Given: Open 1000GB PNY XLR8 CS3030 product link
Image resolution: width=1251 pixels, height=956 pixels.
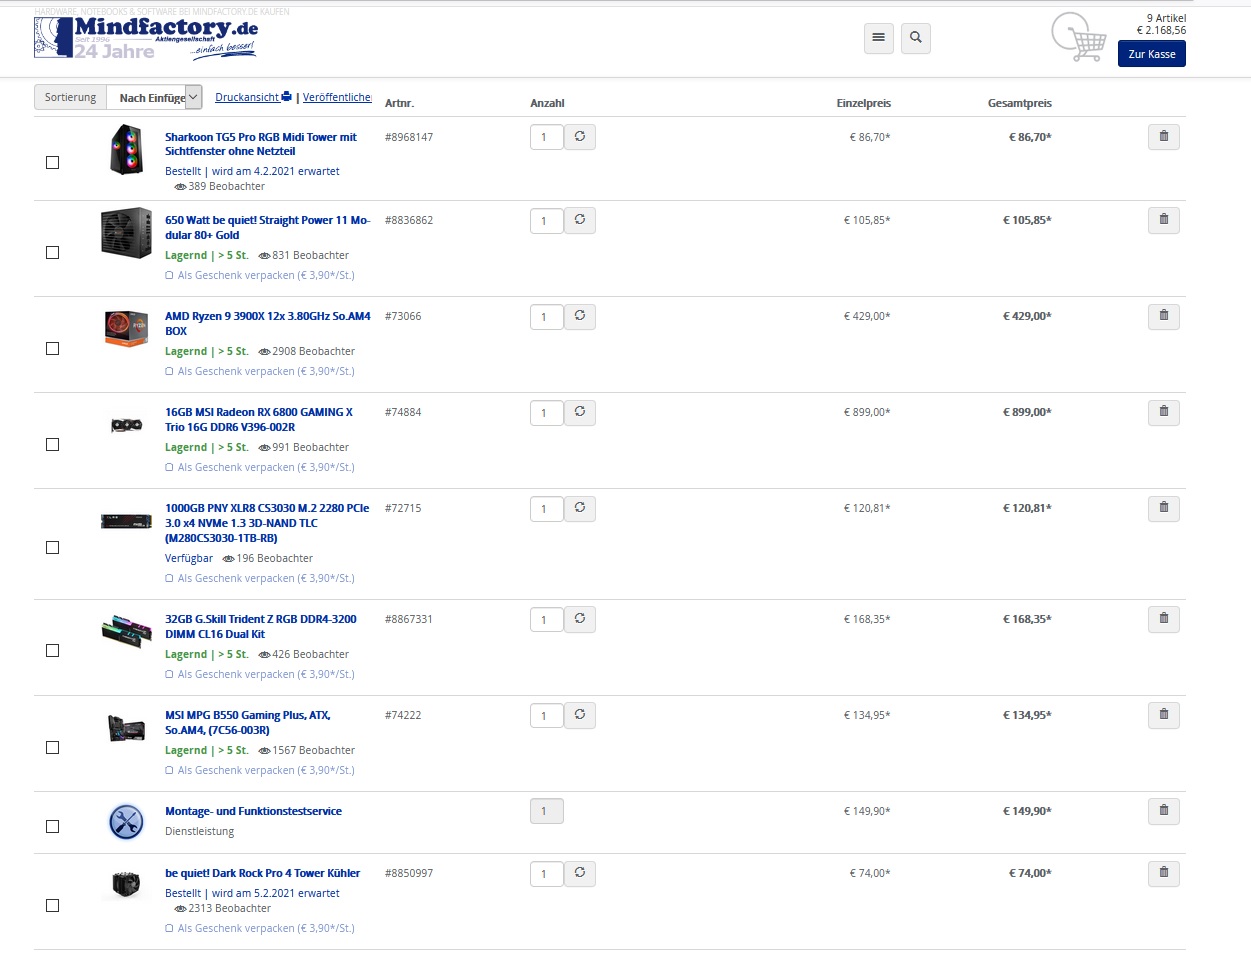Looking at the screenshot, I should (267, 523).
